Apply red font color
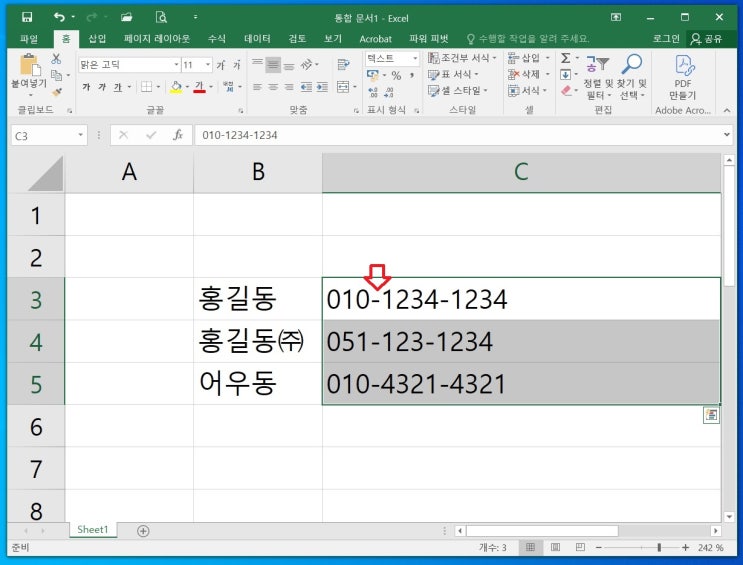The width and height of the screenshot is (743, 565). pos(199,87)
